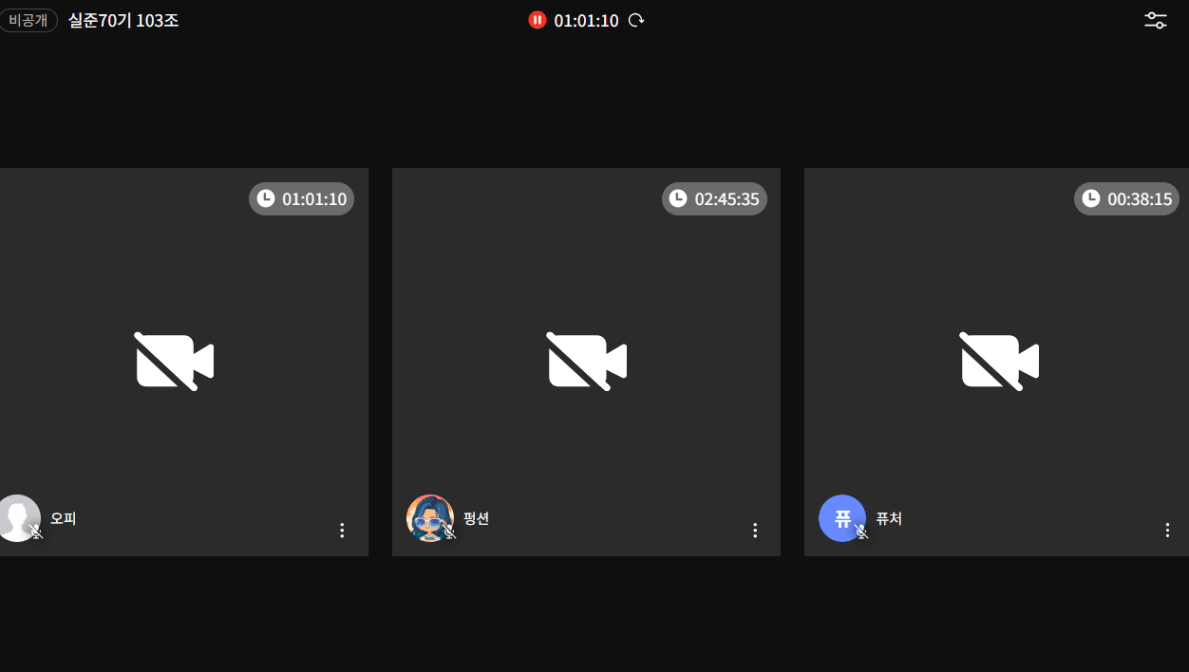Open more options for 오피
This screenshot has height=672, width=1189.
point(342,530)
